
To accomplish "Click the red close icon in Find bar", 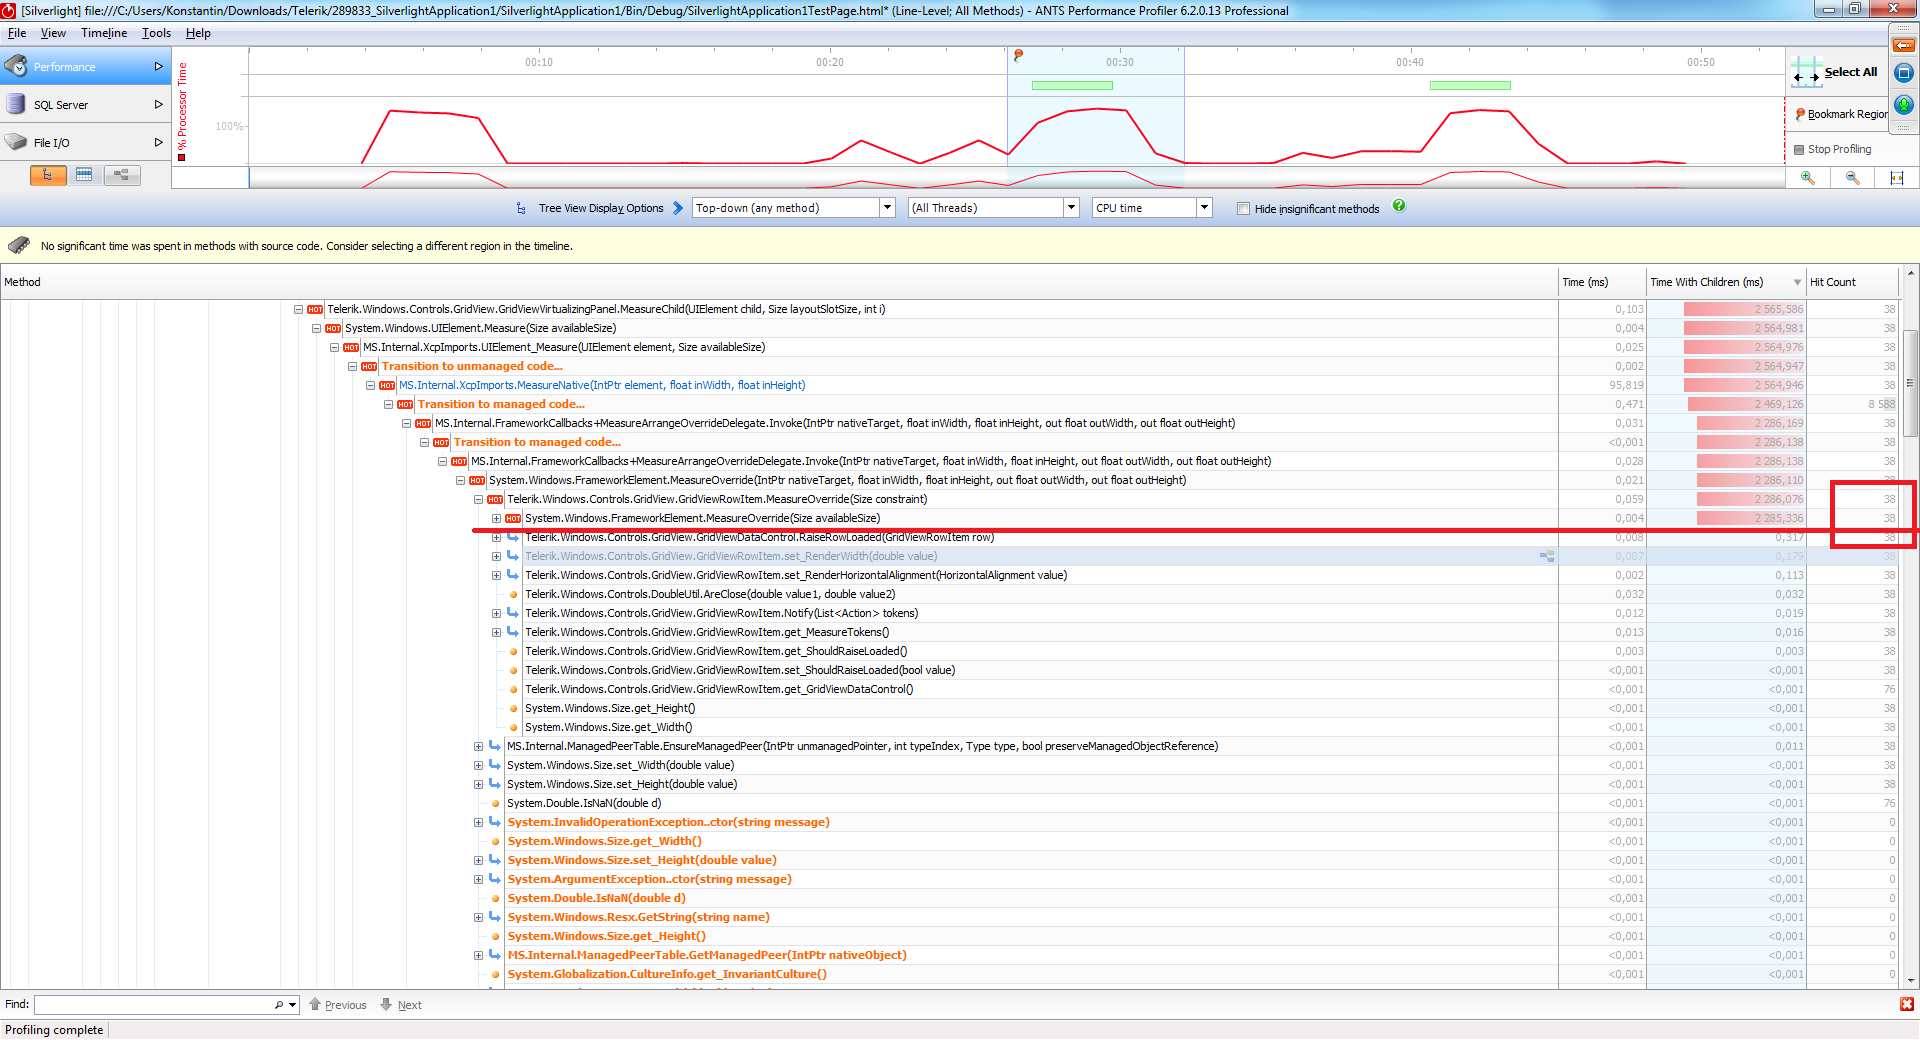I will click(1907, 1004).
